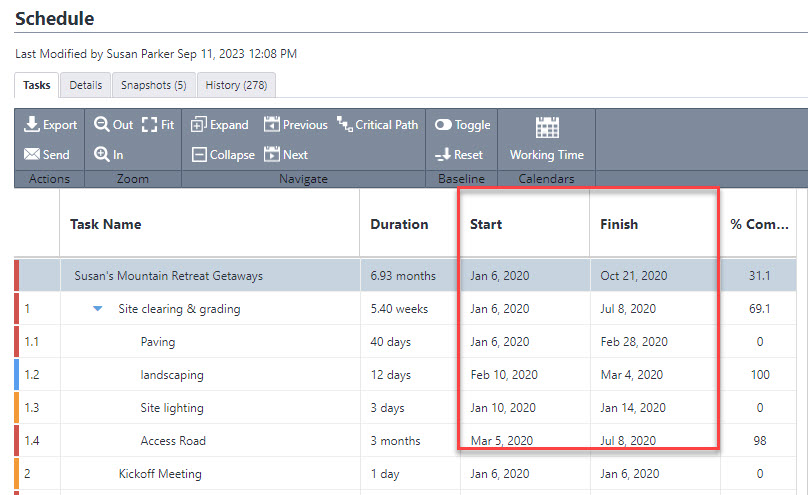808x495 pixels.
Task: Click the Start column header
Action: point(486,224)
